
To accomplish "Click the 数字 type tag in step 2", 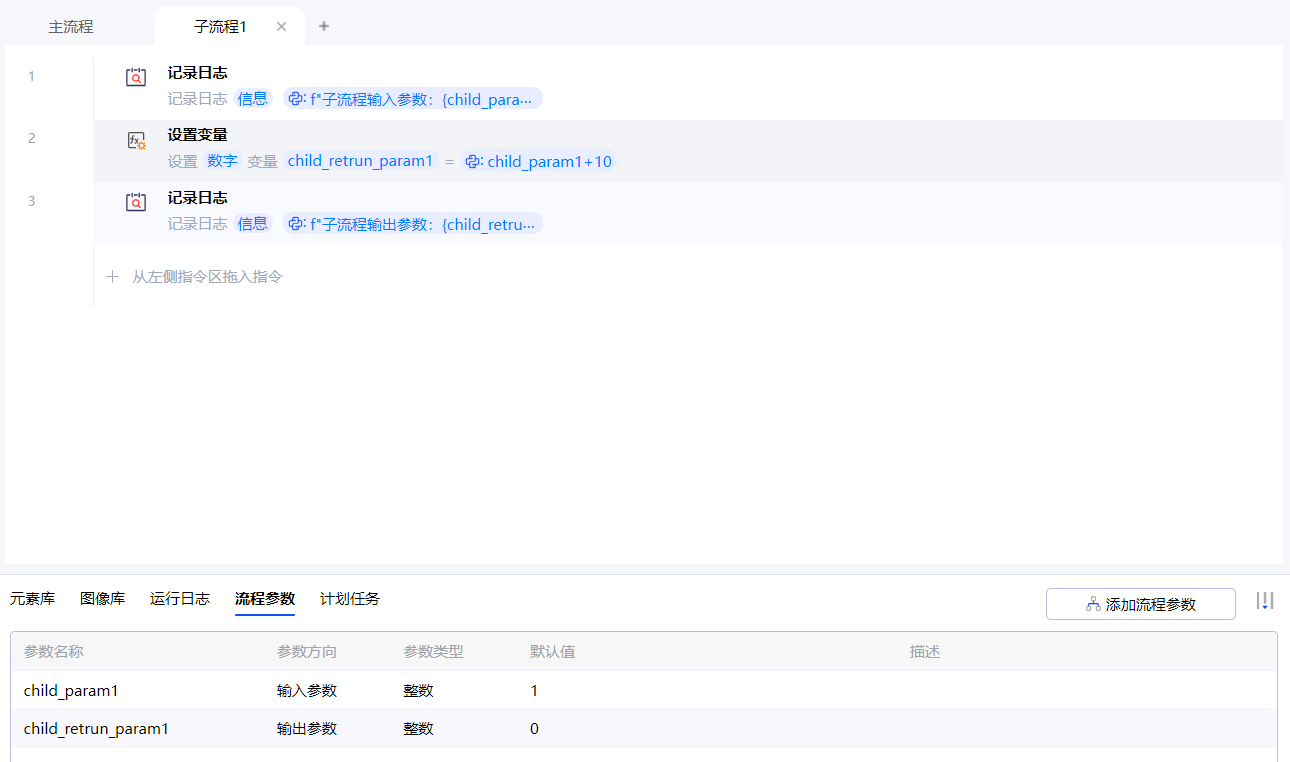I will point(222,161).
